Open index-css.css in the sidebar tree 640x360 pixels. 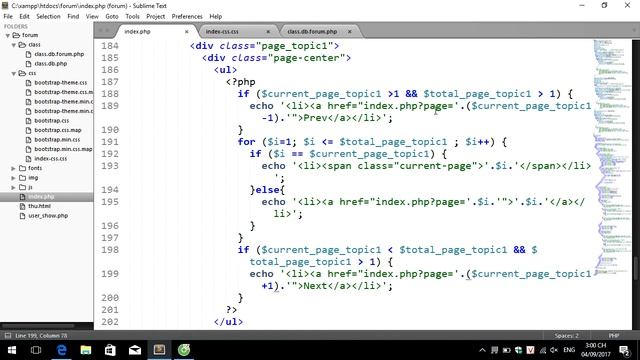(x=51, y=158)
